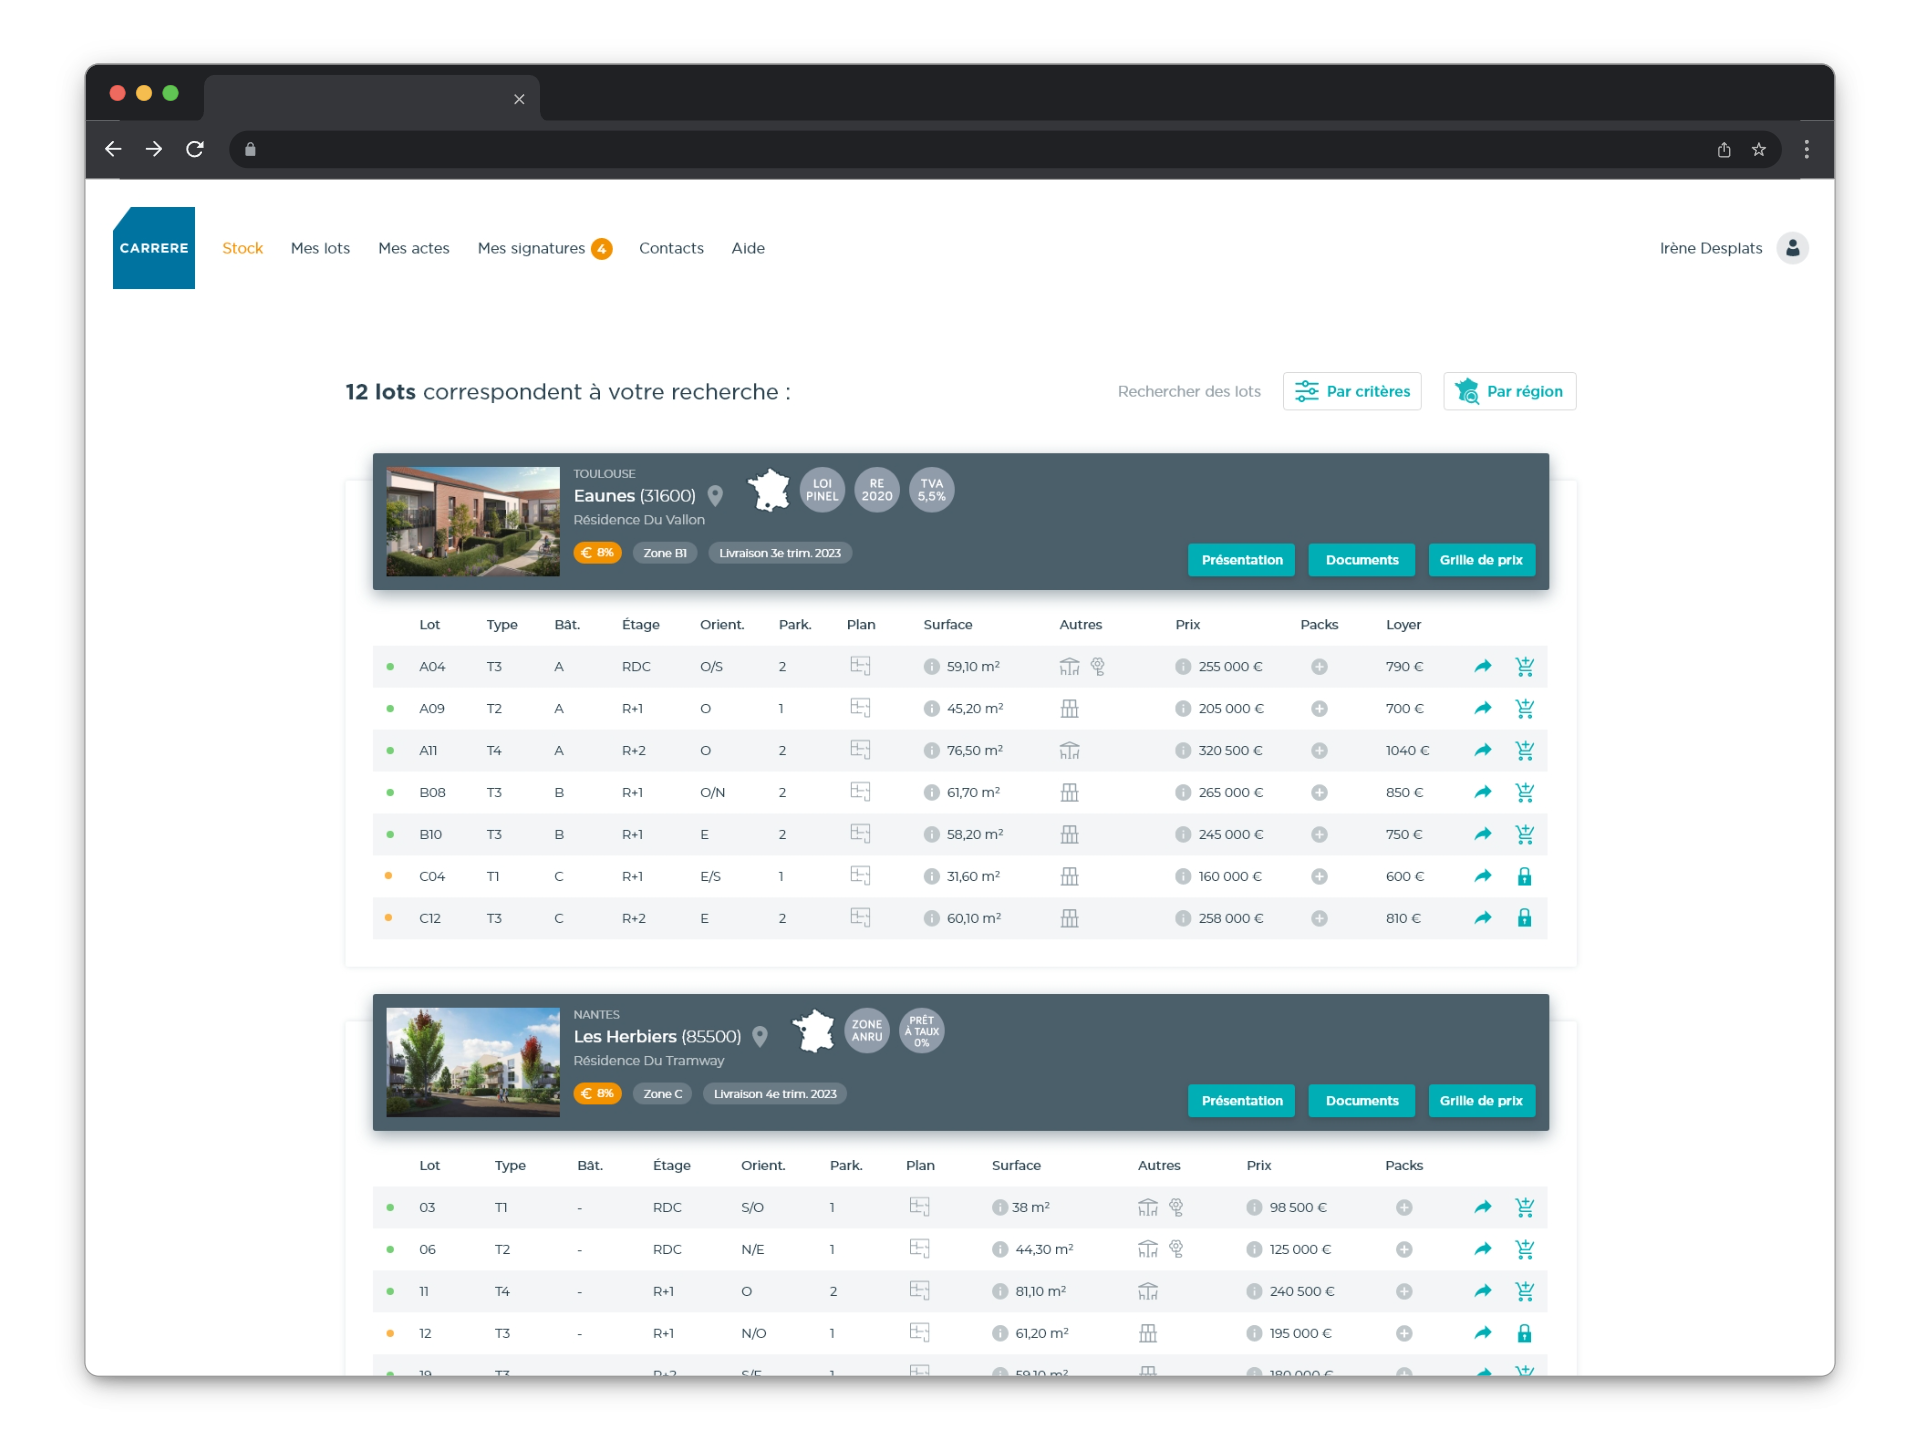Add lot A04 to the cart

pos(1524,666)
